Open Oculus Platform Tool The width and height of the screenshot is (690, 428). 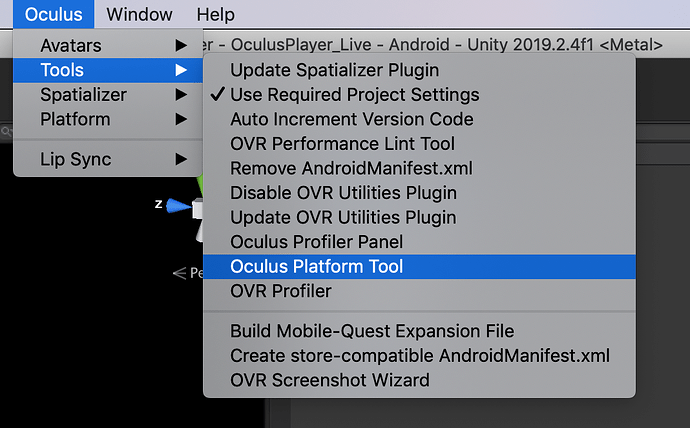[x=316, y=266]
